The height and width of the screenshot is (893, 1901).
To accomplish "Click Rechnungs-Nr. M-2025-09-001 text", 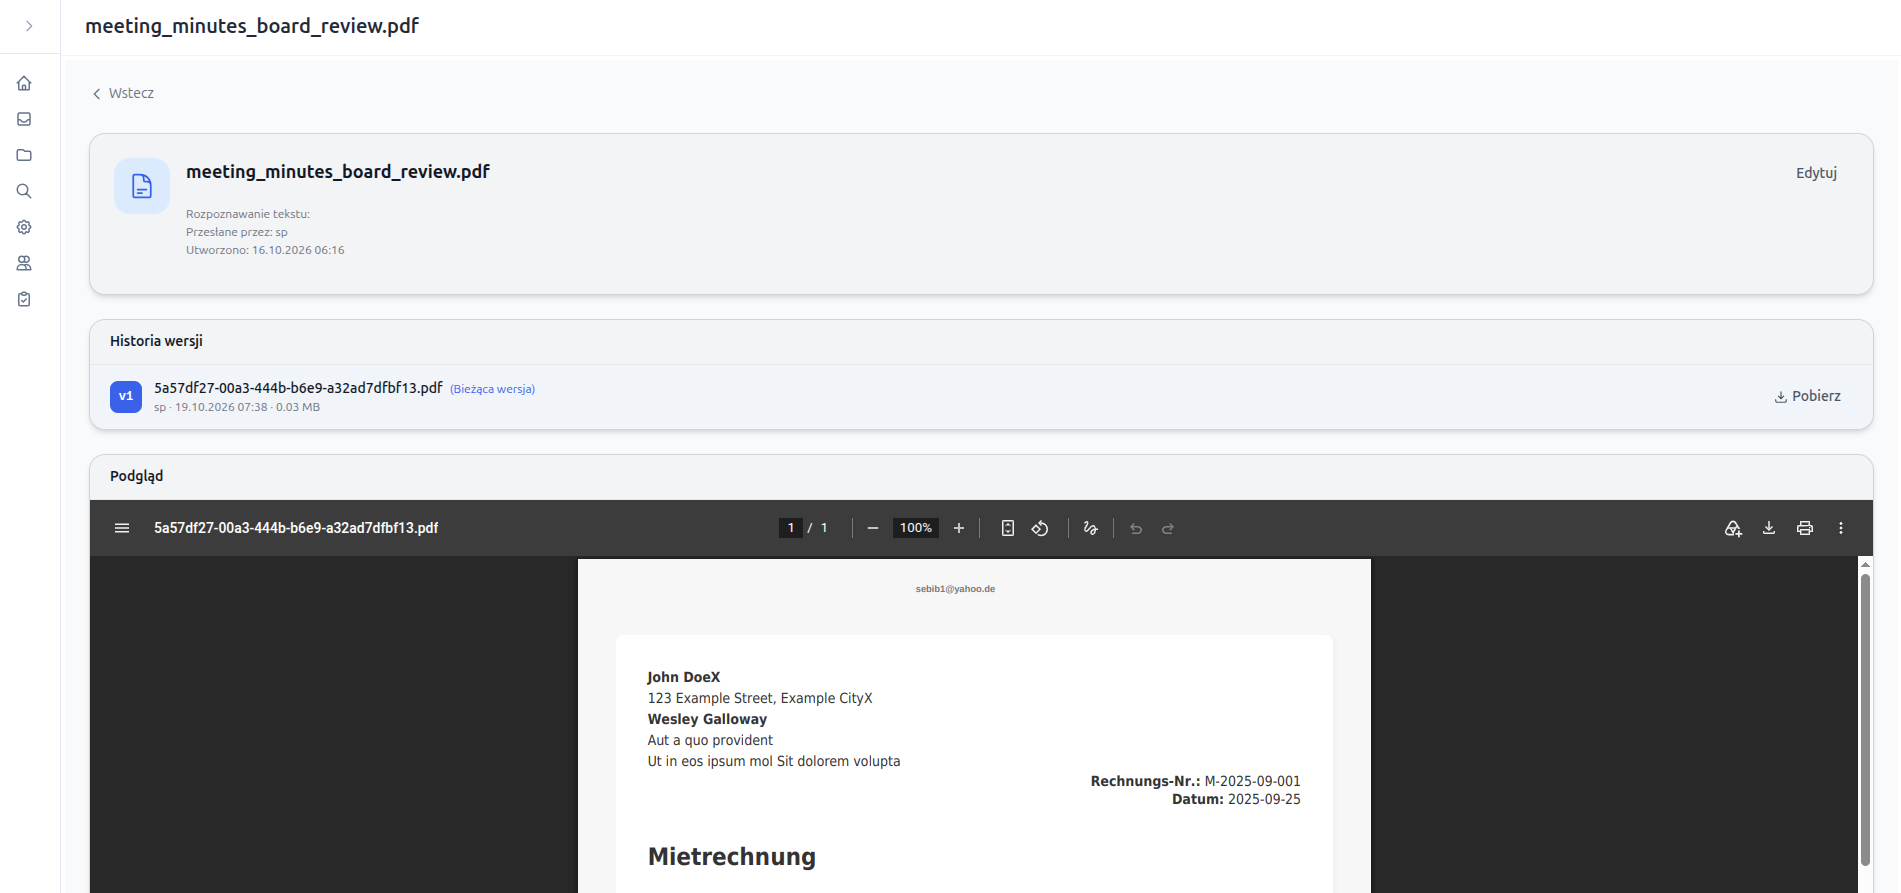I will pyautogui.click(x=1195, y=781).
